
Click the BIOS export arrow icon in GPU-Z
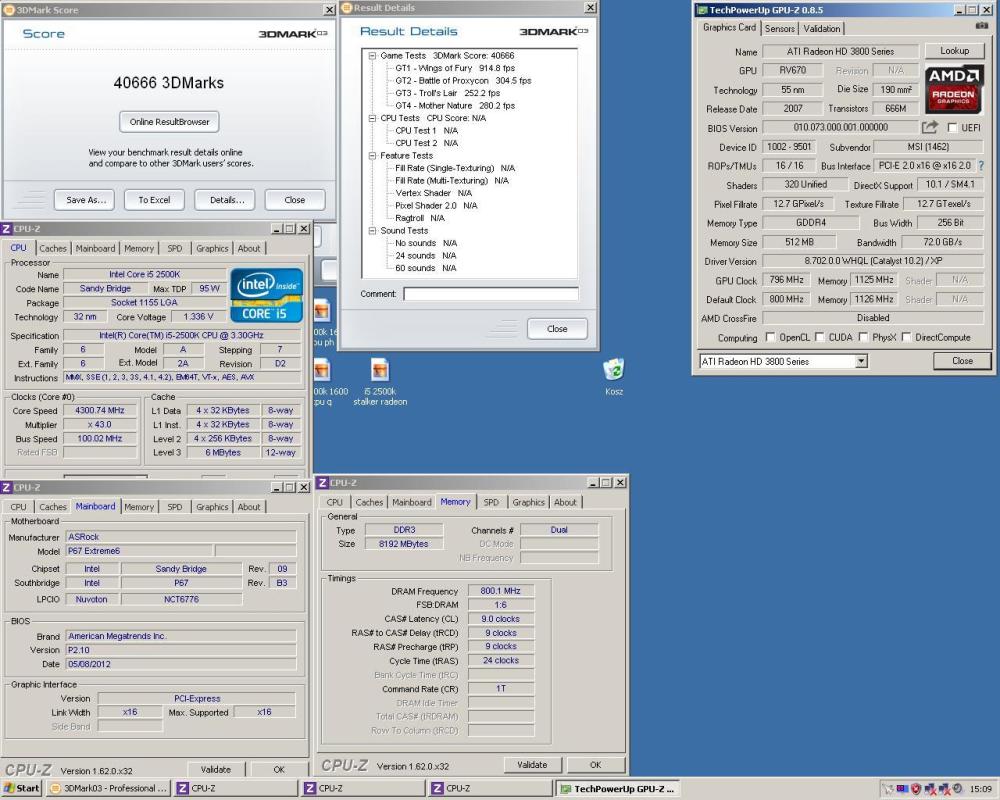930,127
